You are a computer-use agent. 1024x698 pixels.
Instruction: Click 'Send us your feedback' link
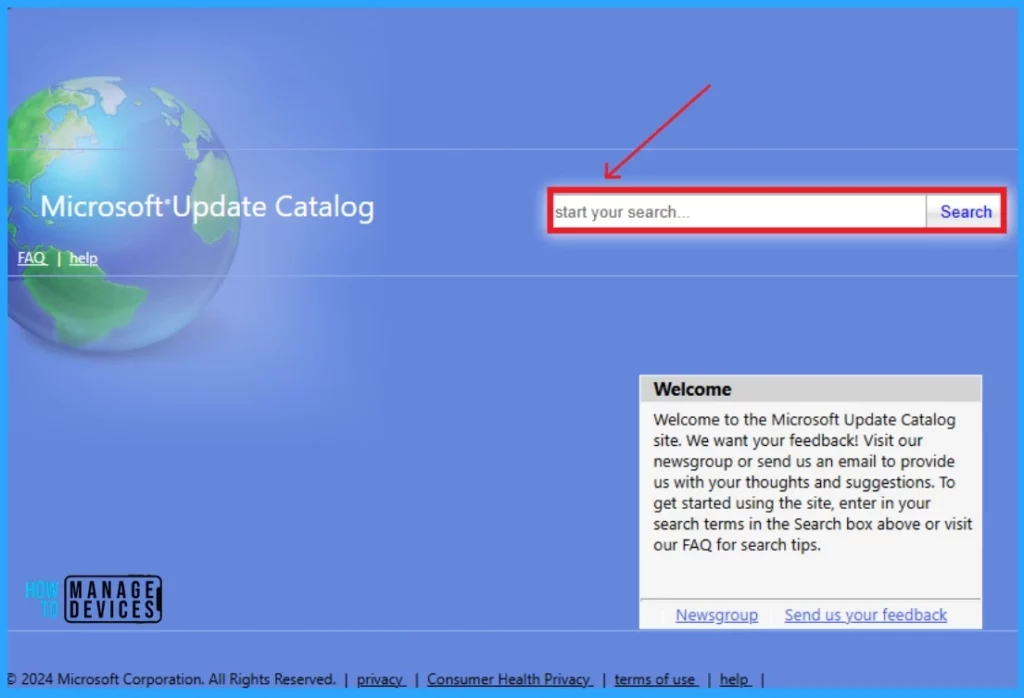click(865, 614)
